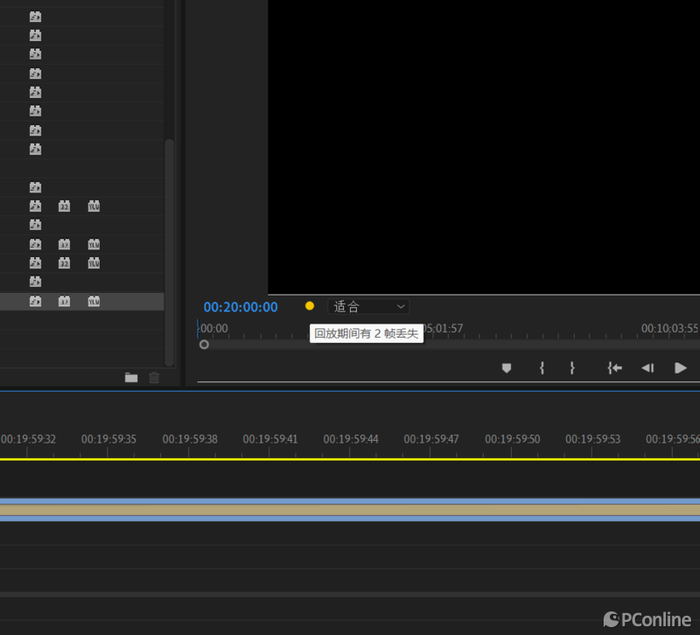Screen dimensions: 700x635
Task: Click timeline ruler at 00:19:59:44
Action: click(351, 439)
